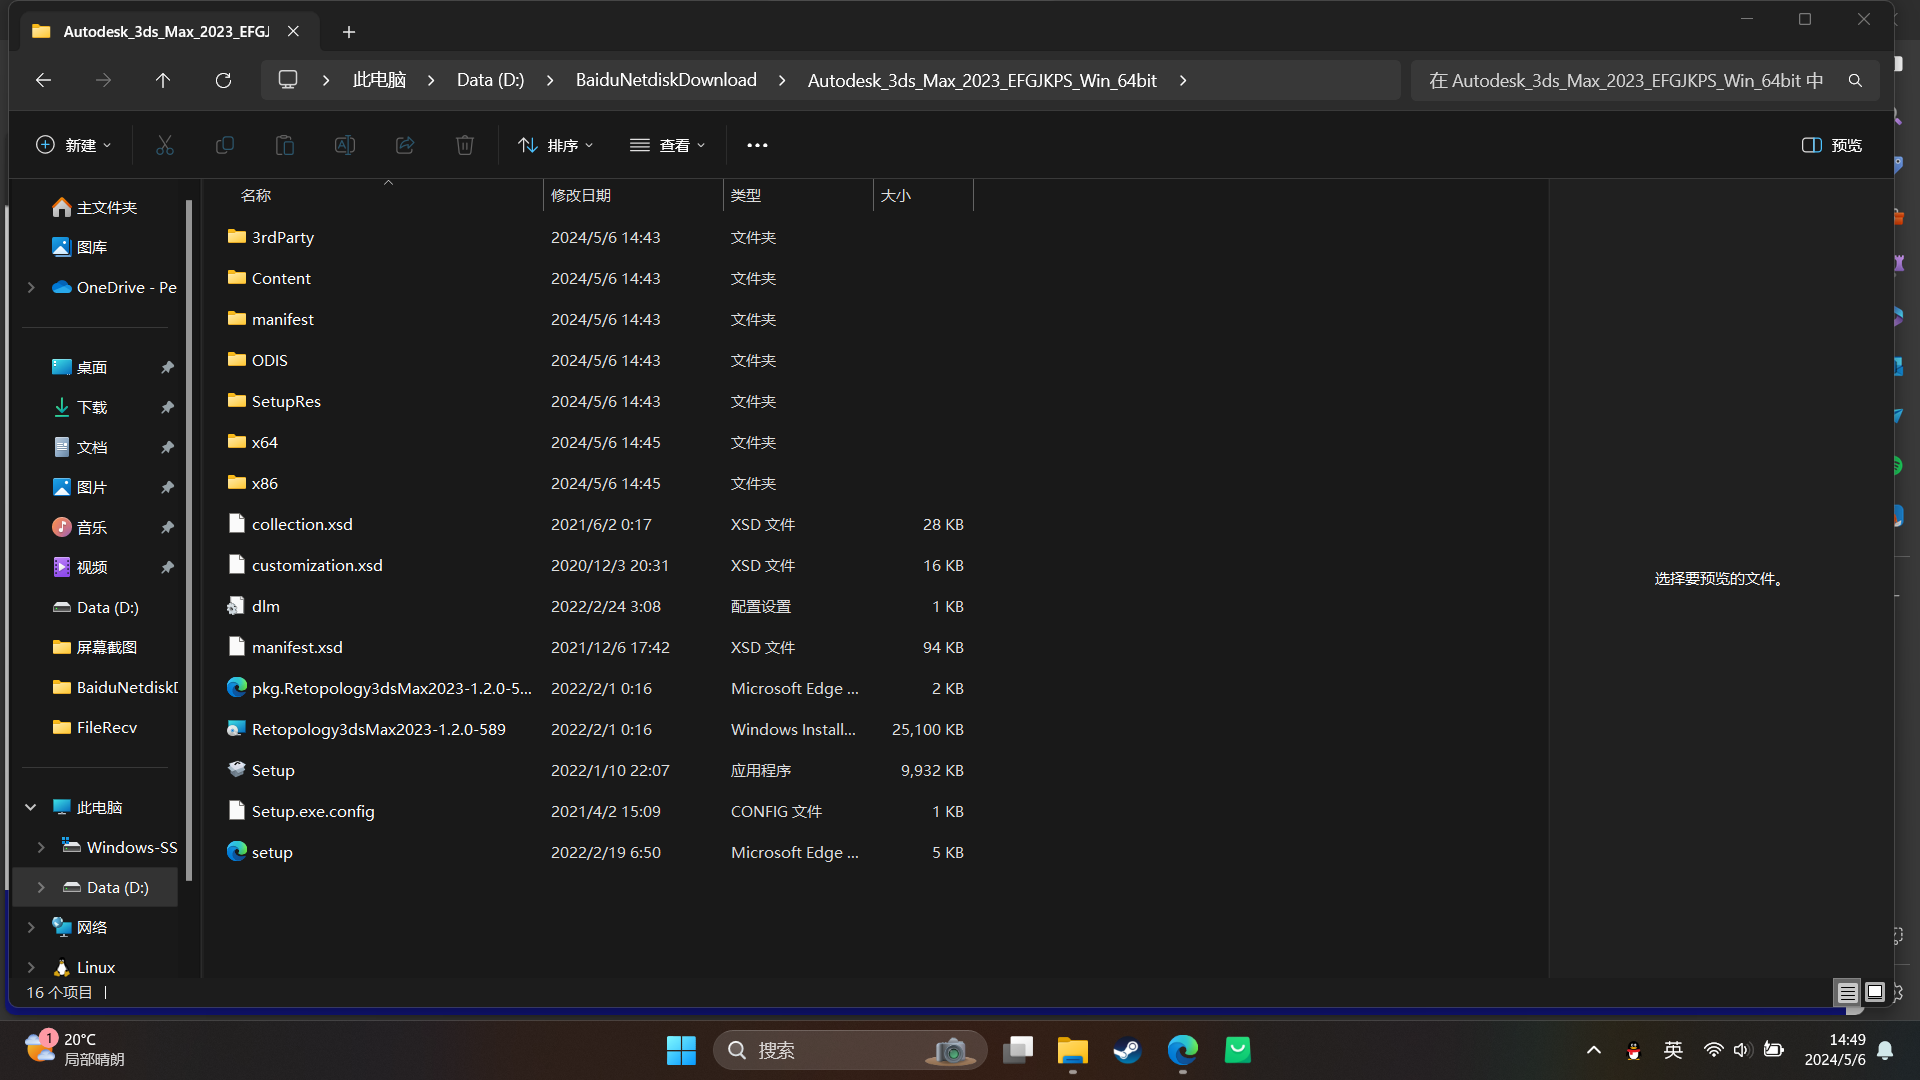Collapse 此电脑 tree node
This screenshot has height=1080, width=1920.
(31, 807)
